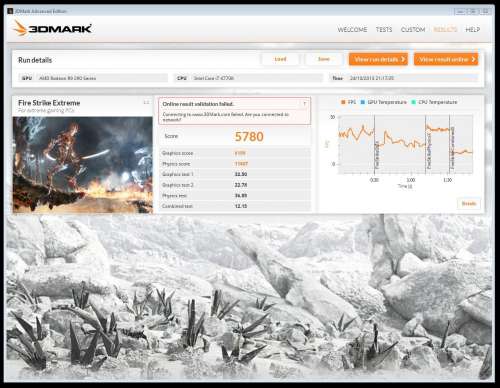Click View result online button
Screen dimensions: 500x388
[x=446, y=59]
